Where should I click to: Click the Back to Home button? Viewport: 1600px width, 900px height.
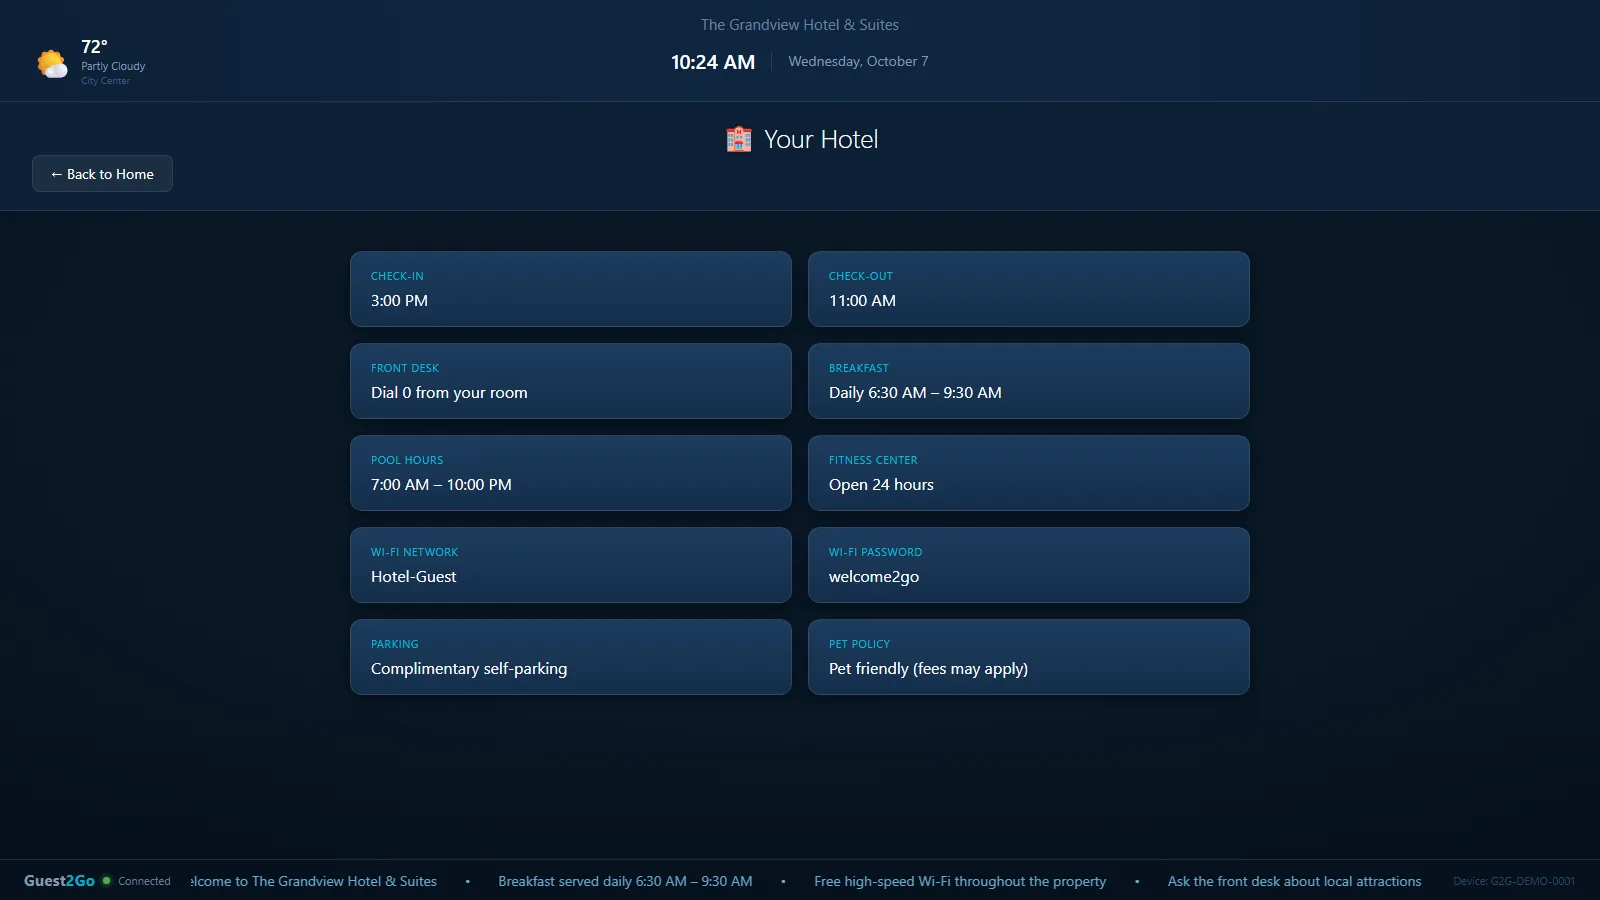102,174
